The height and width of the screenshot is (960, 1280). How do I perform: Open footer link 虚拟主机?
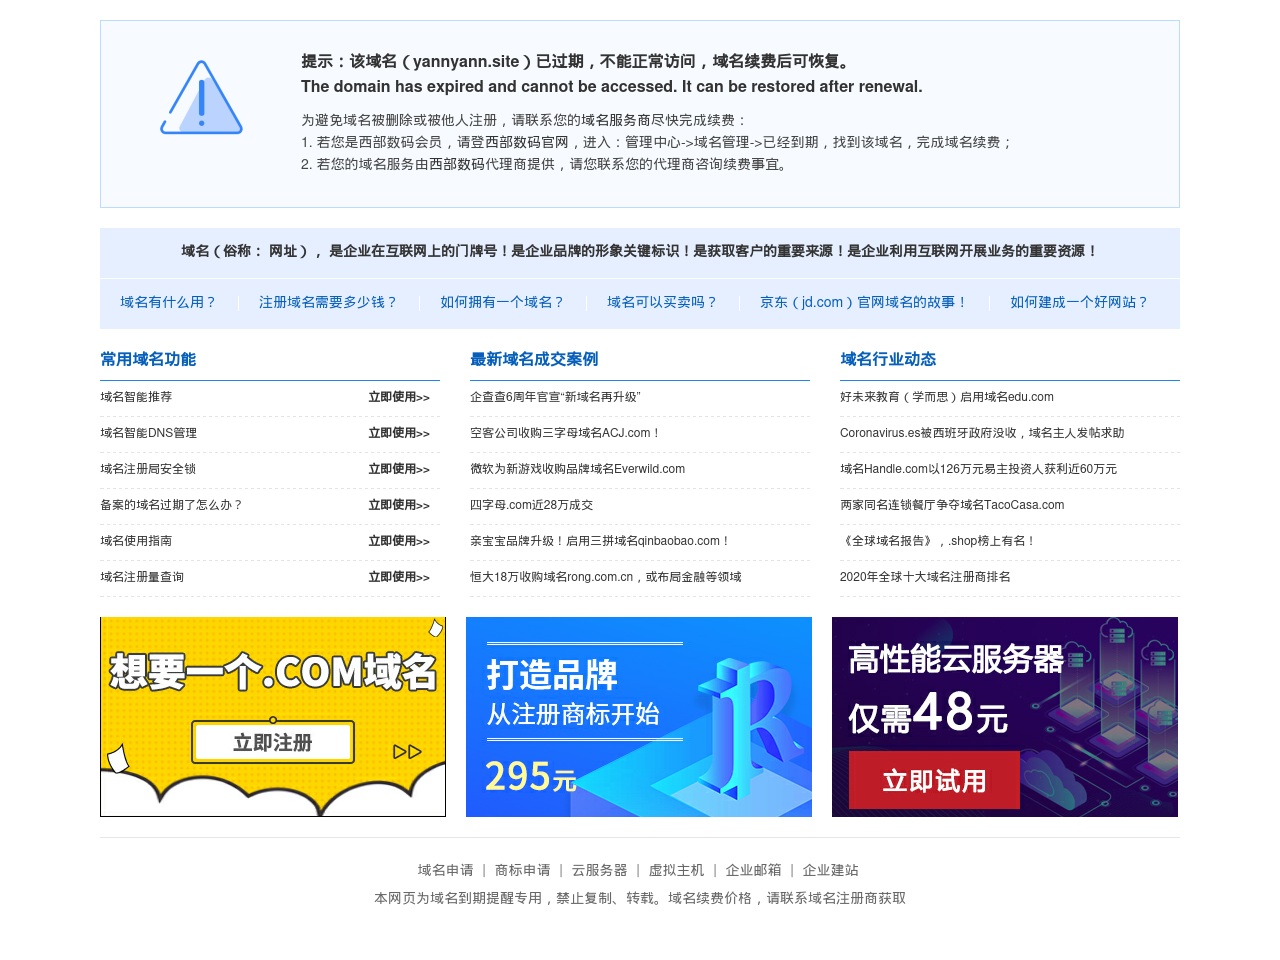(x=677, y=870)
